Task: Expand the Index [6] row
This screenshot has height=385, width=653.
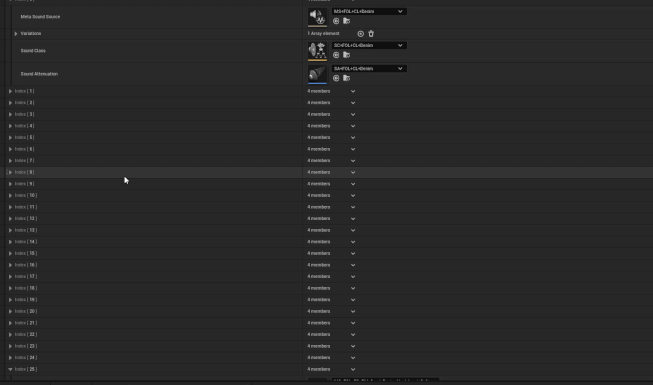Action: coord(10,149)
